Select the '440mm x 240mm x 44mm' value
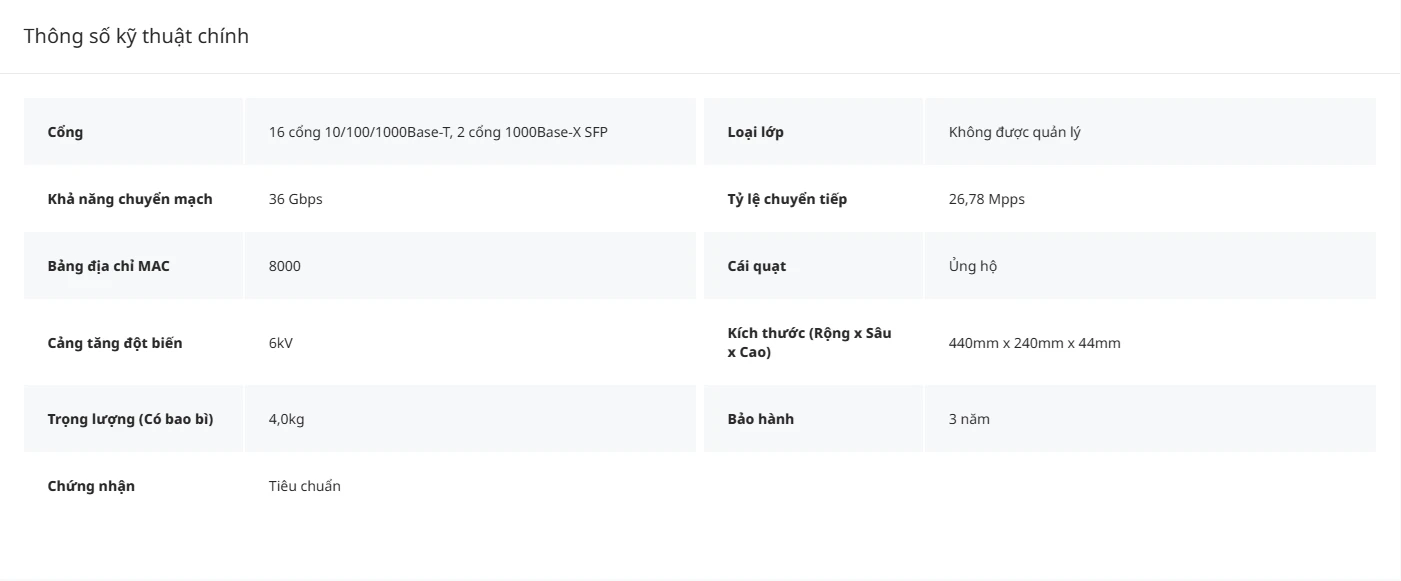This screenshot has height=581, width=1401. coord(1034,343)
